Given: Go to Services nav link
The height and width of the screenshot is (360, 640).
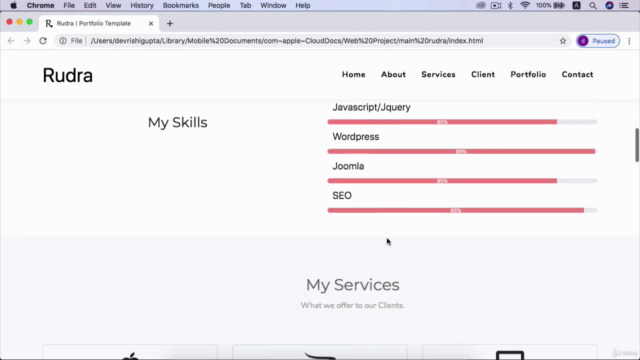Looking at the screenshot, I should [x=438, y=74].
